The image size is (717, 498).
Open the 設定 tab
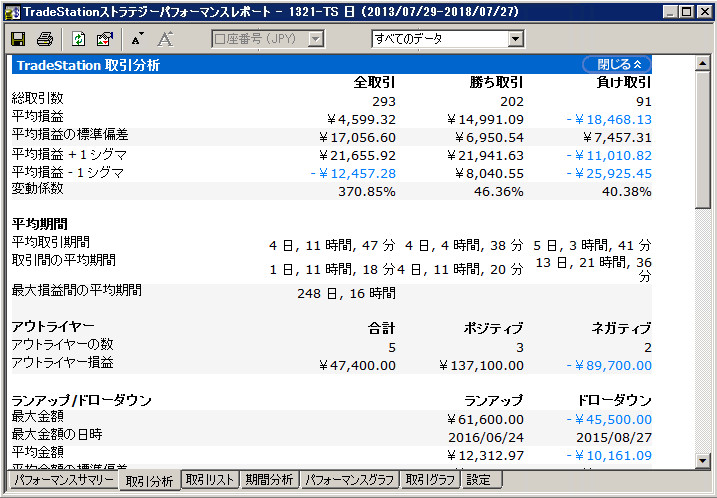pyautogui.click(x=479, y=480)
